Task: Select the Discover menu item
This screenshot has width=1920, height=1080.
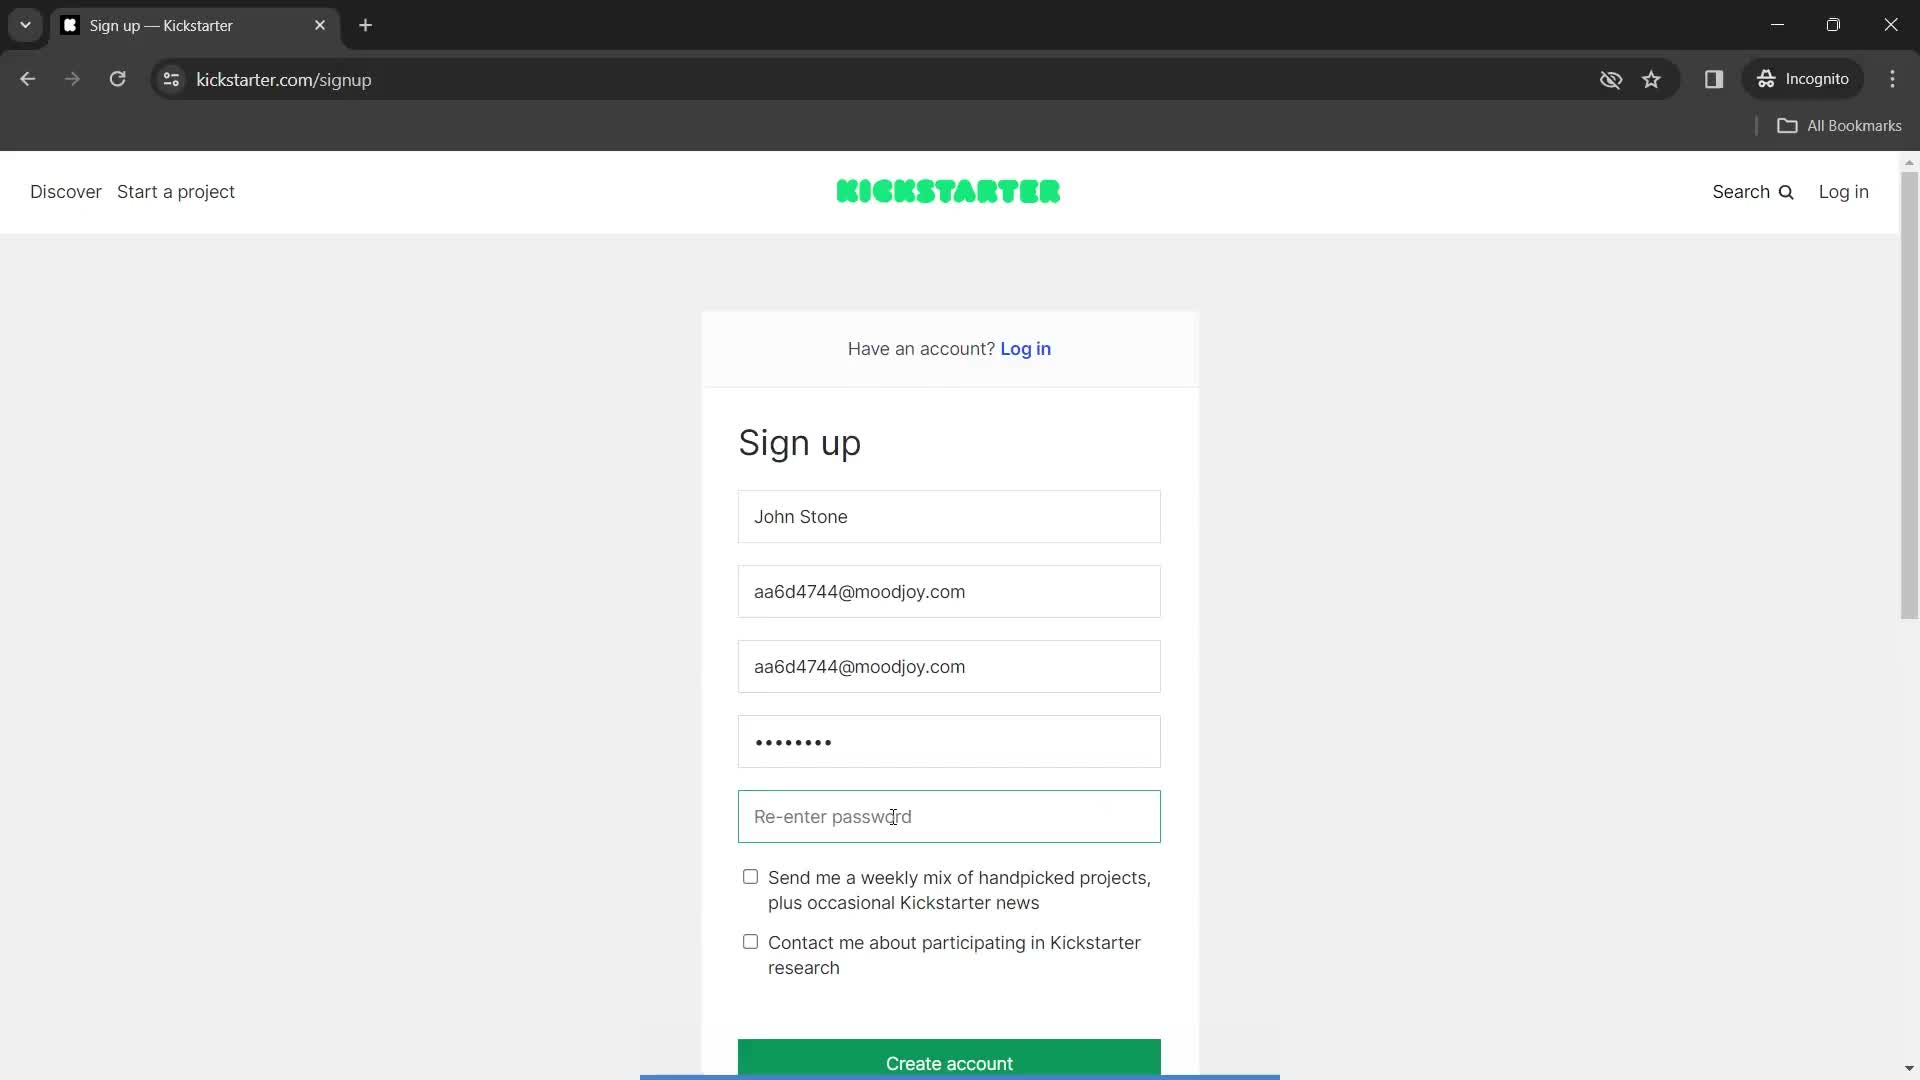Action: pyautogui.click(x=66, y=191)
